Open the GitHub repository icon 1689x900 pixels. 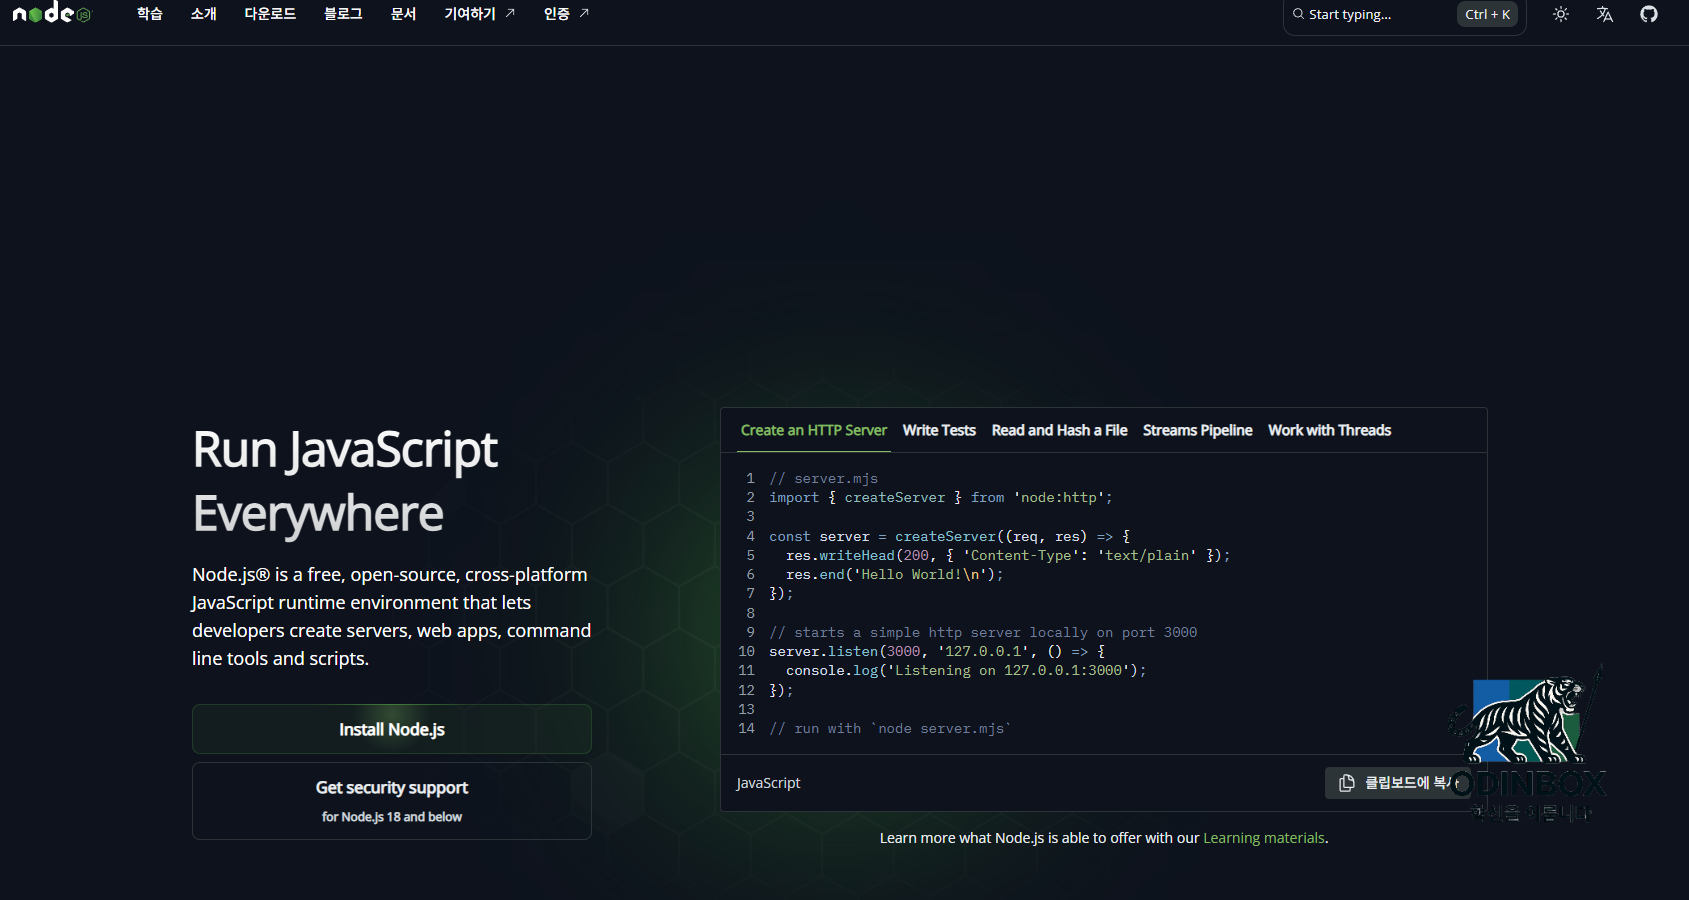[1649, 14]
